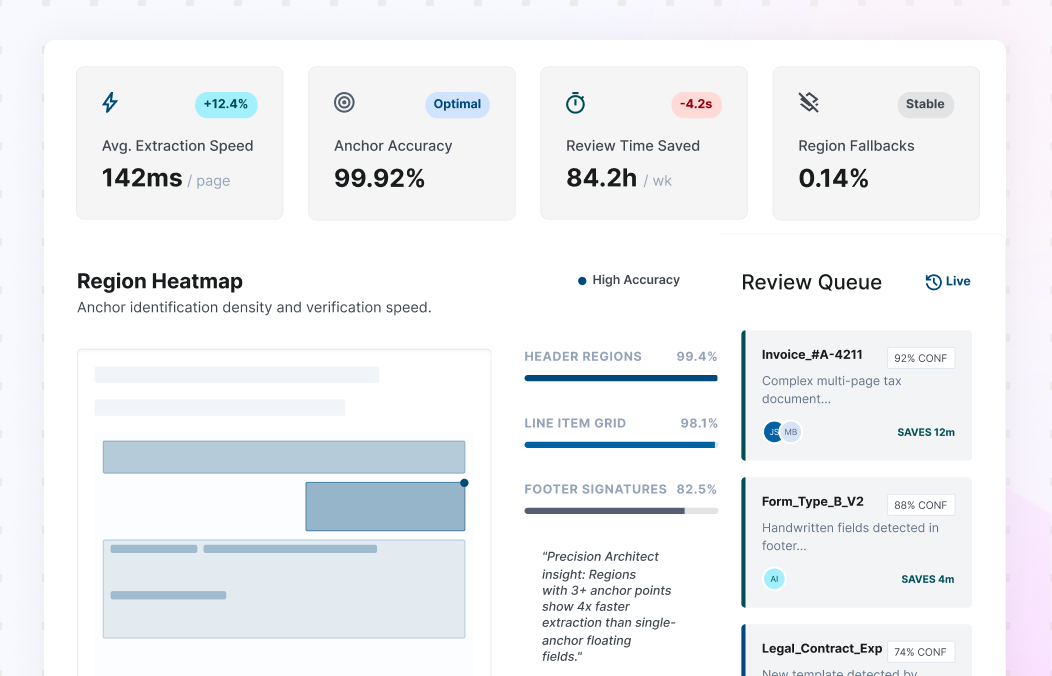Image resolution: width=1052 pixels, height=676 pixels.
Task: Click the Line Item Grid progress bar
Action: [621, 445]
